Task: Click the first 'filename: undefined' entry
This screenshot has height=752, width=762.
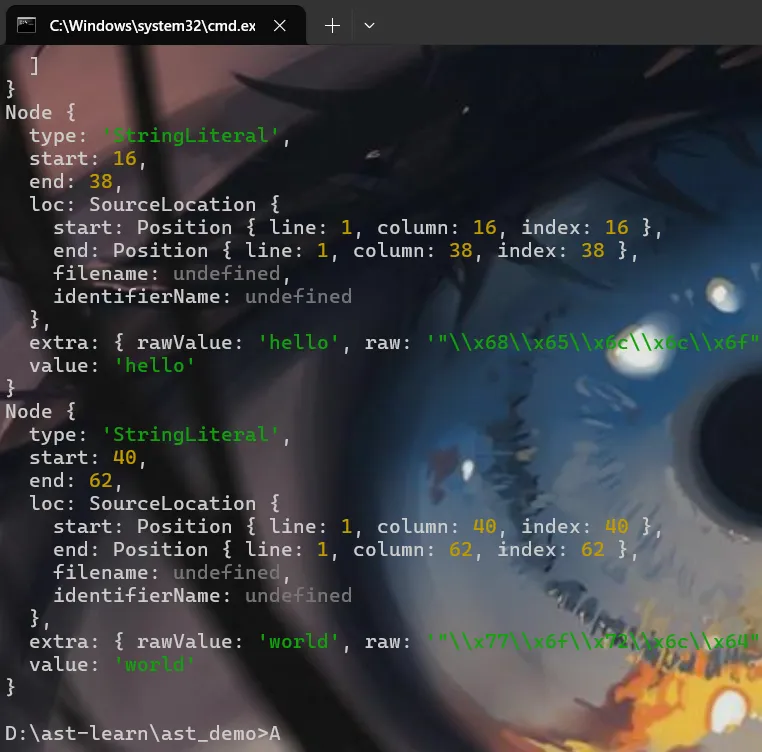Action: [x=171, y=274]
